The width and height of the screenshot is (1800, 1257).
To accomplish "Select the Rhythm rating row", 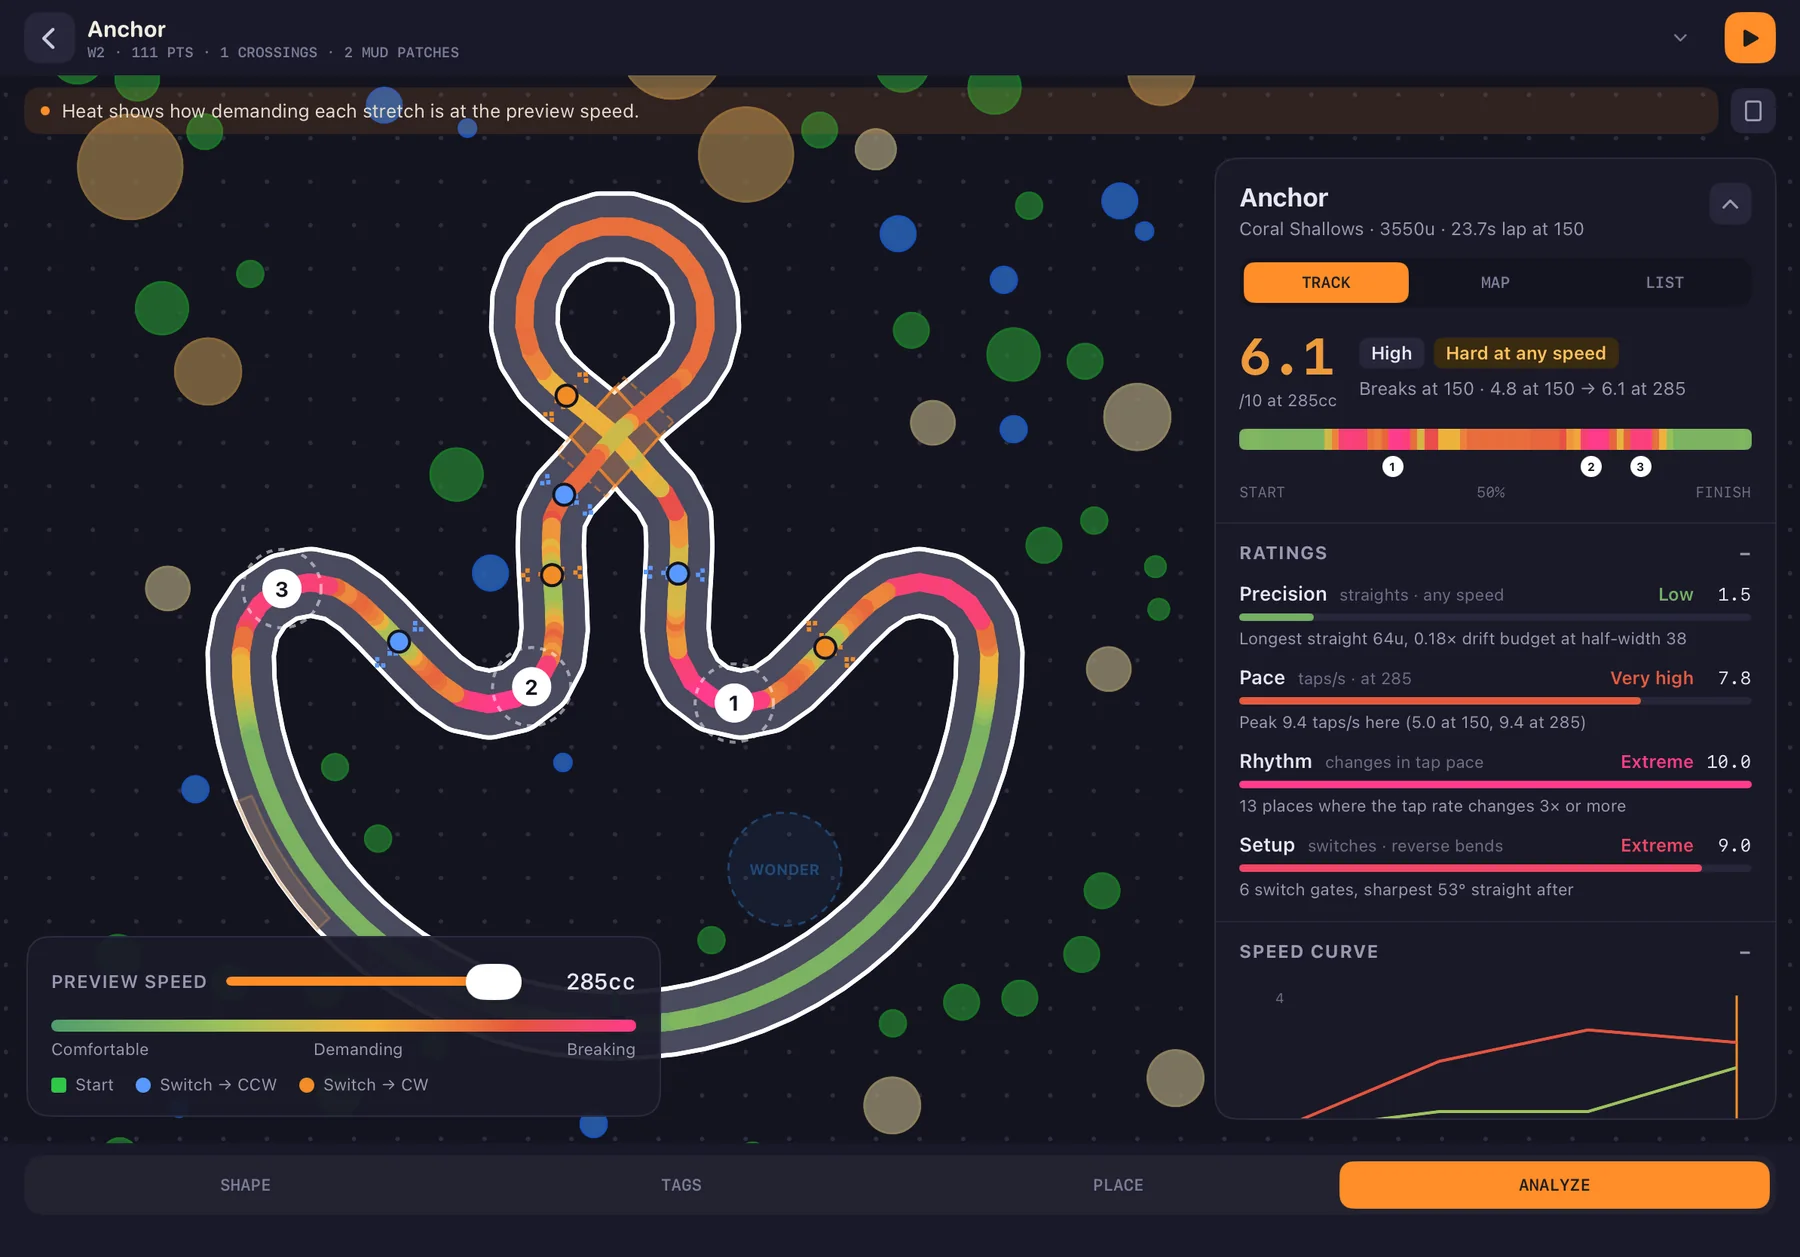I will [x=1495, y=783].
